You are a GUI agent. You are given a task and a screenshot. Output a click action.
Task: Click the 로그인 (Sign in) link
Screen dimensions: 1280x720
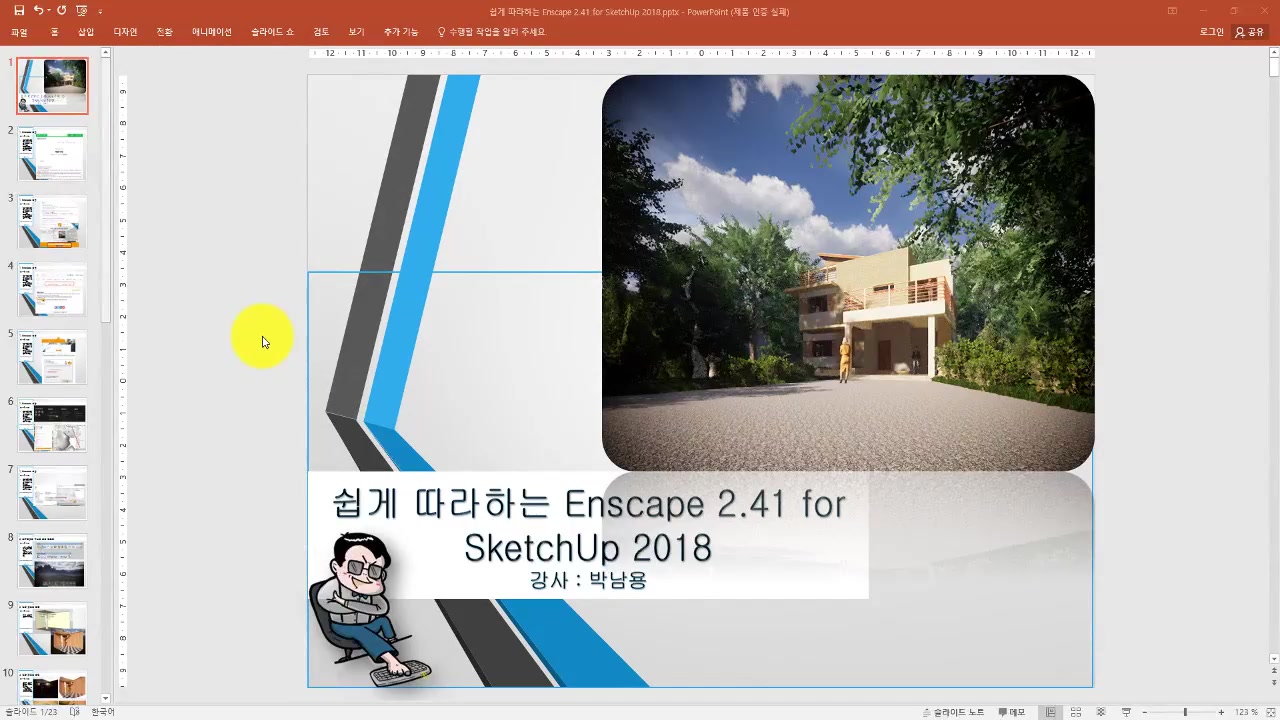pos(1211,31)
